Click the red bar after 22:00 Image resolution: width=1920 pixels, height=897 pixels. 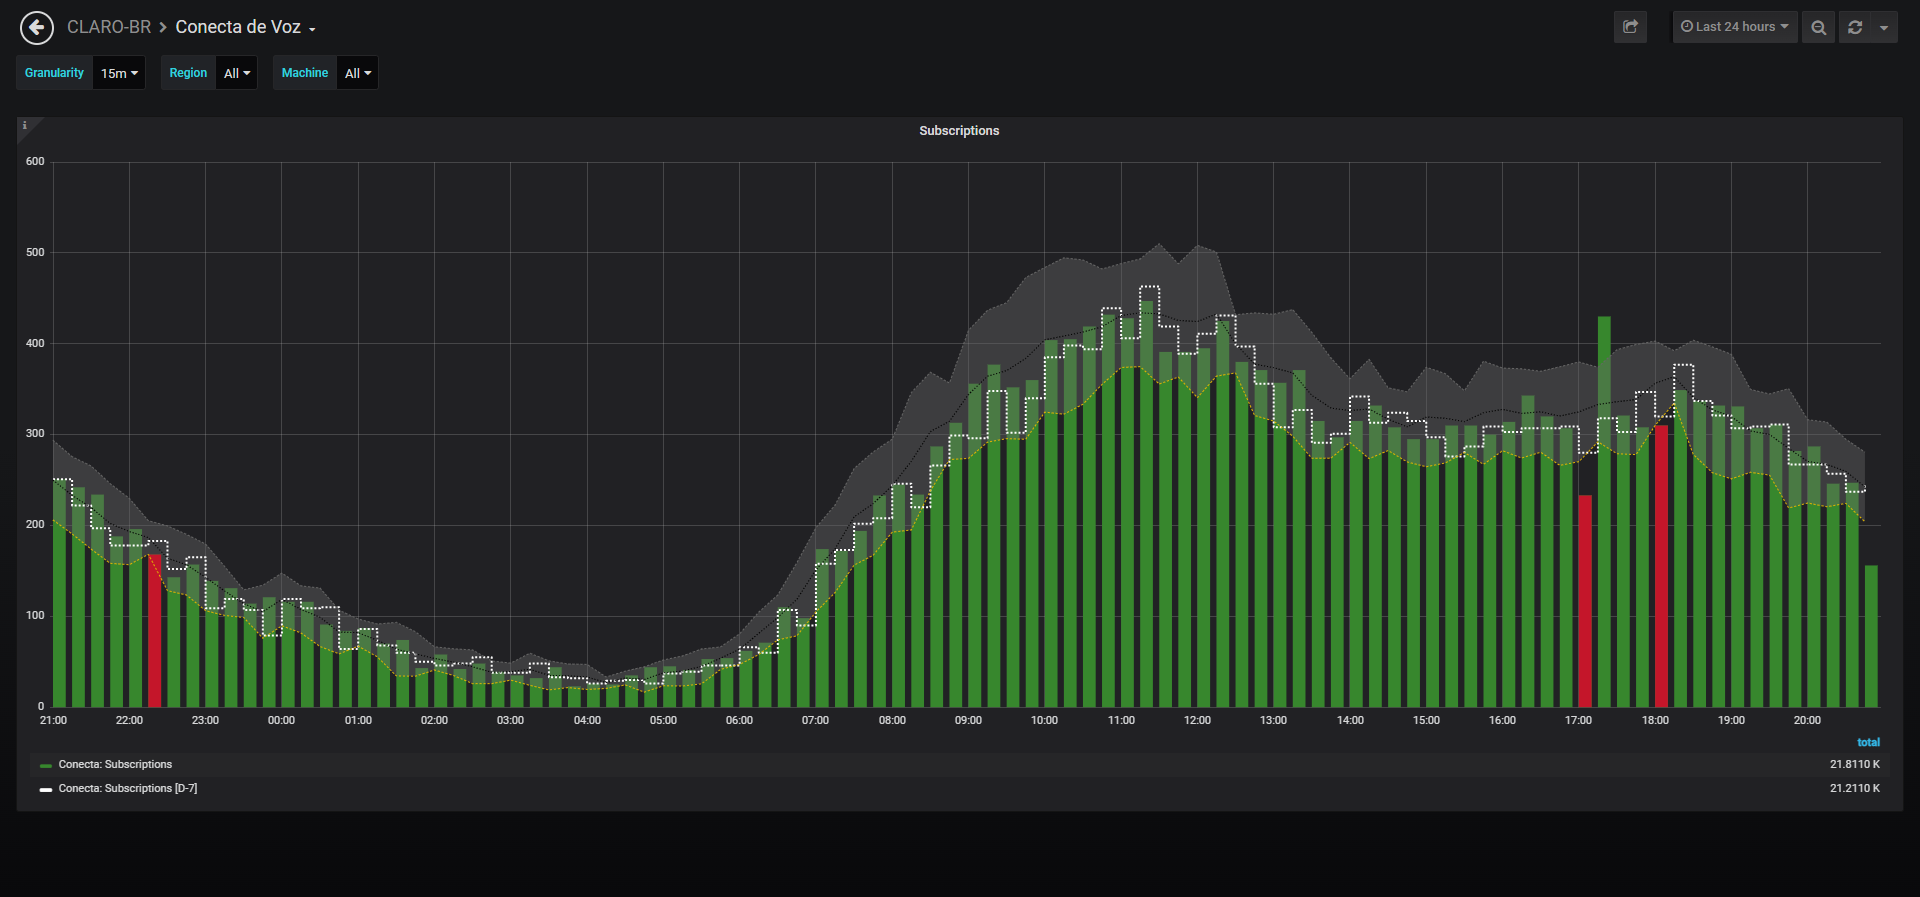click(x=155, y=631)
